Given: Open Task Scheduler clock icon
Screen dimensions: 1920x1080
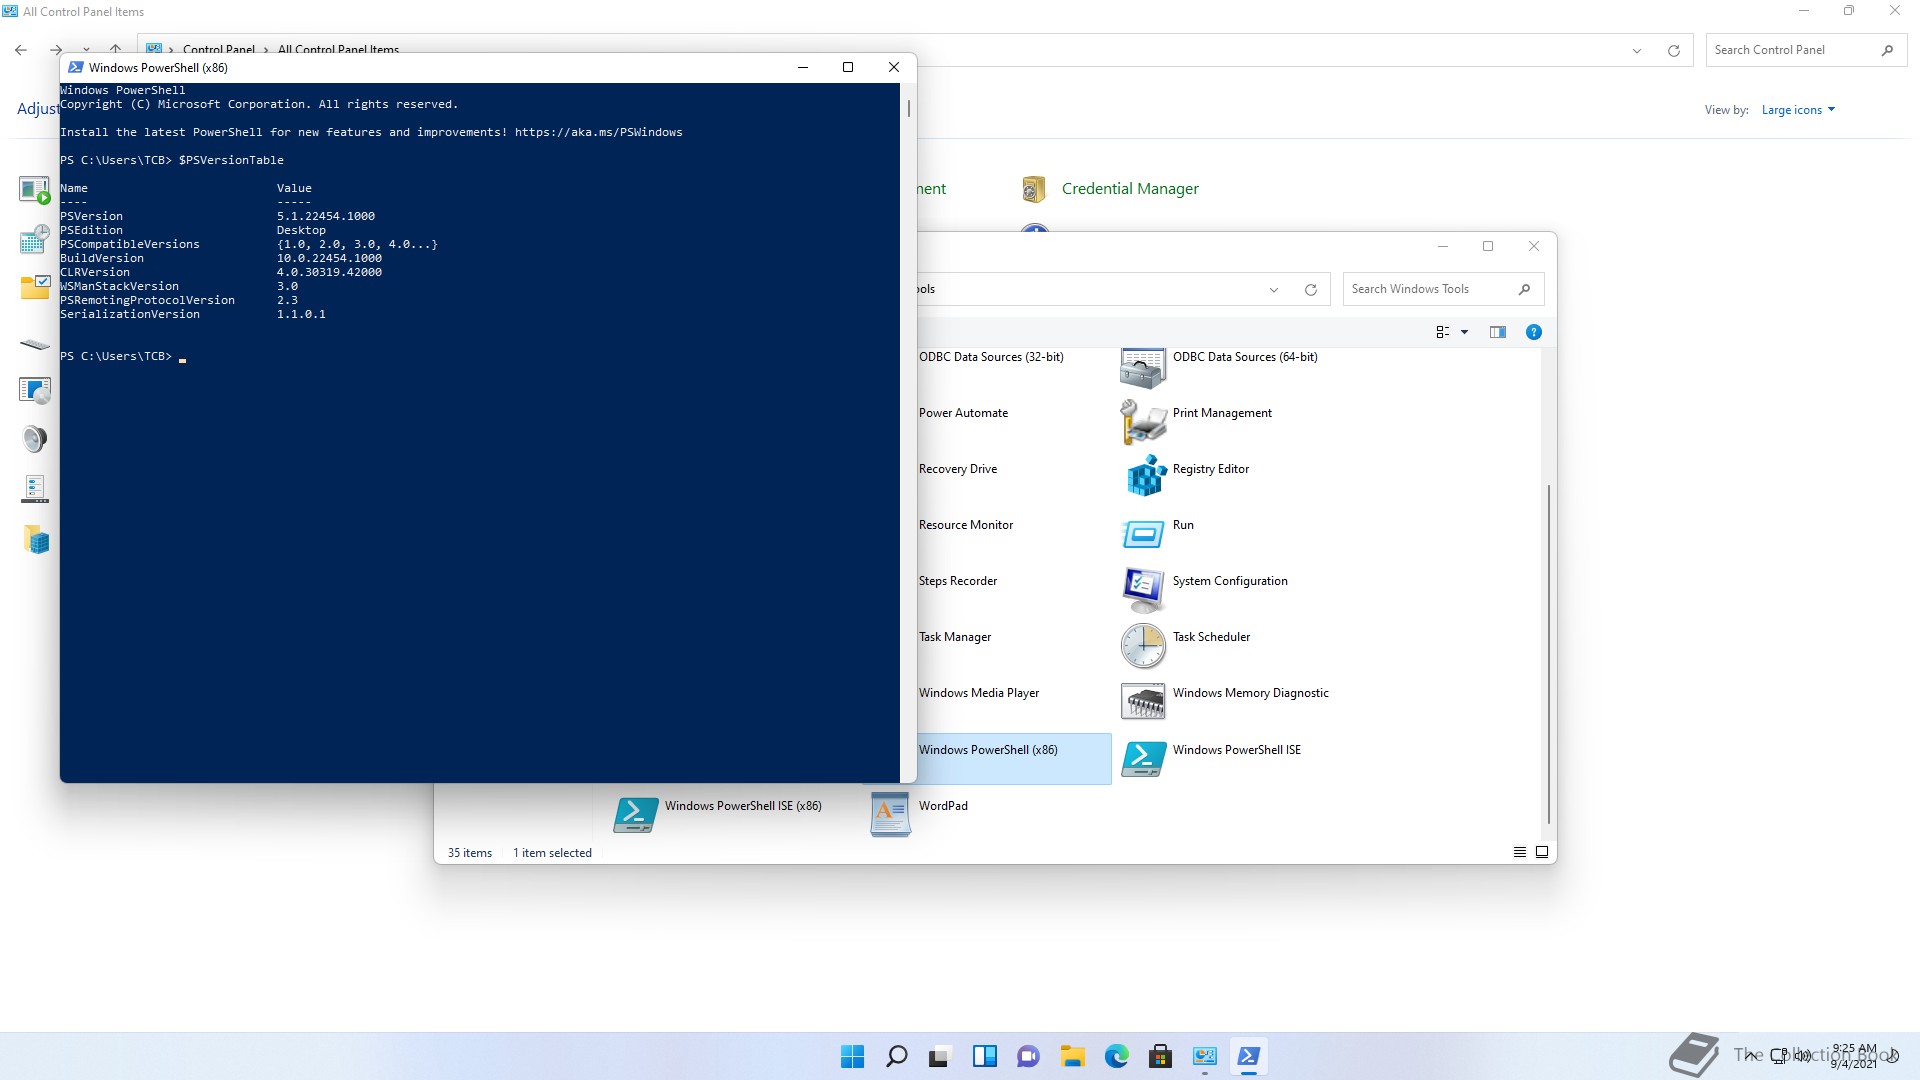Looking at the screenshot, I should pos(1143,646).
